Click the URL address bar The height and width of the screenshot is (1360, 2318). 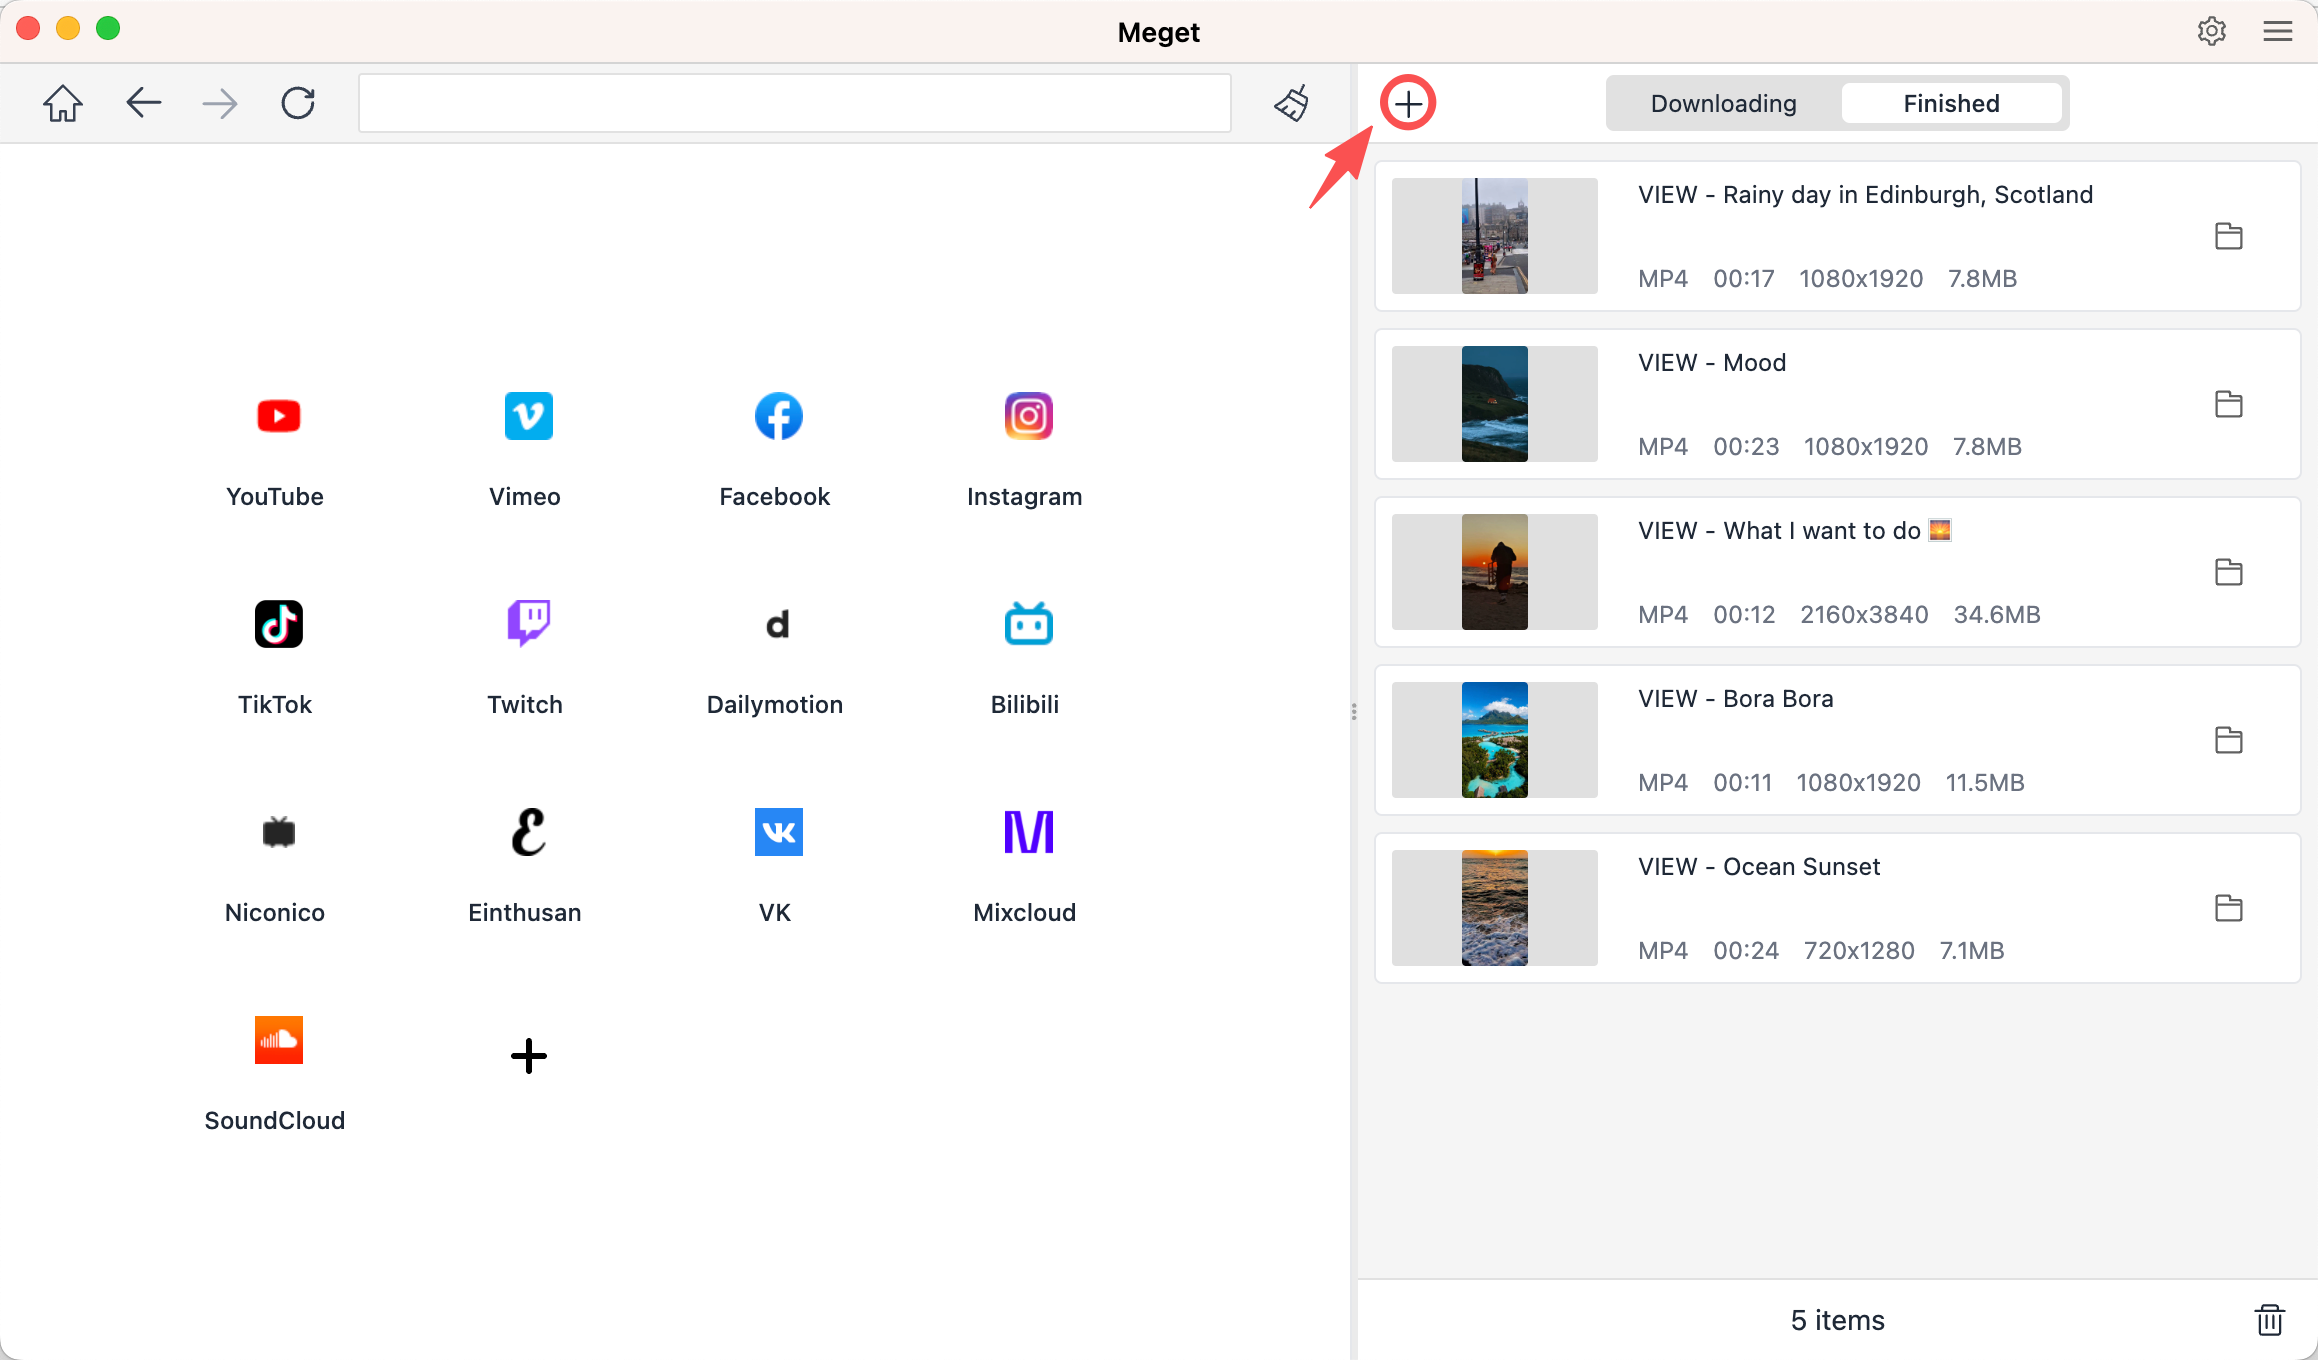click(x=795, y=103)
